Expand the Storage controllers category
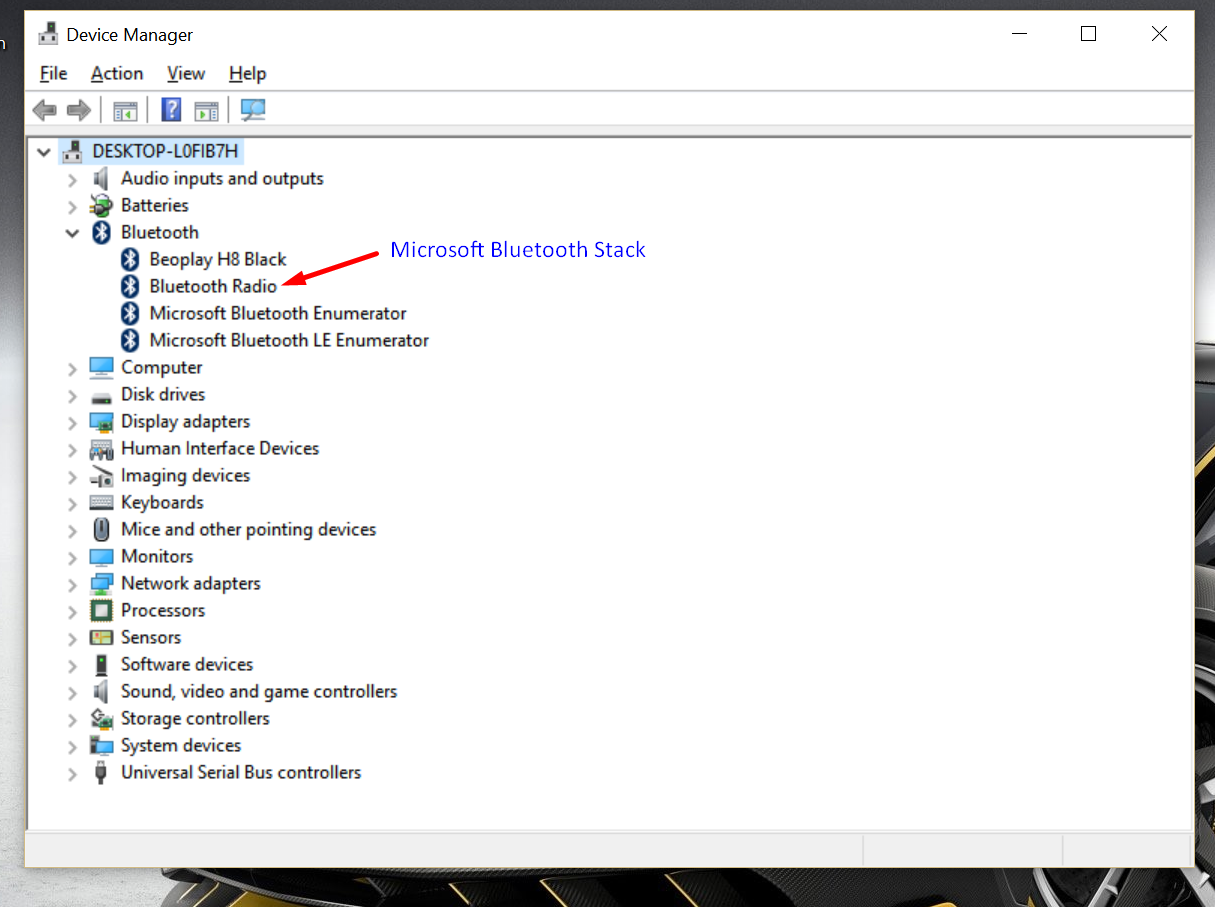 (72, 719)
